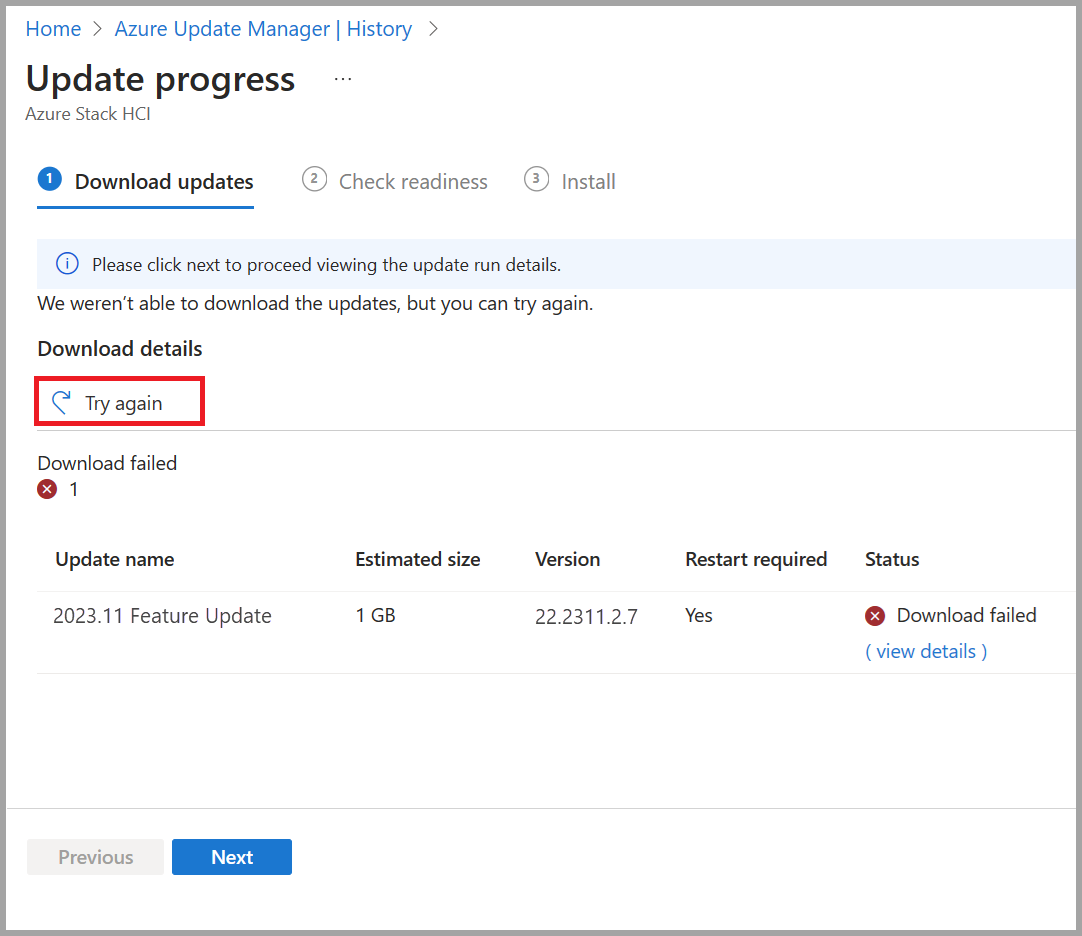Click the step 1 circle icon
1082x936 pixels.
pos(50,179)
